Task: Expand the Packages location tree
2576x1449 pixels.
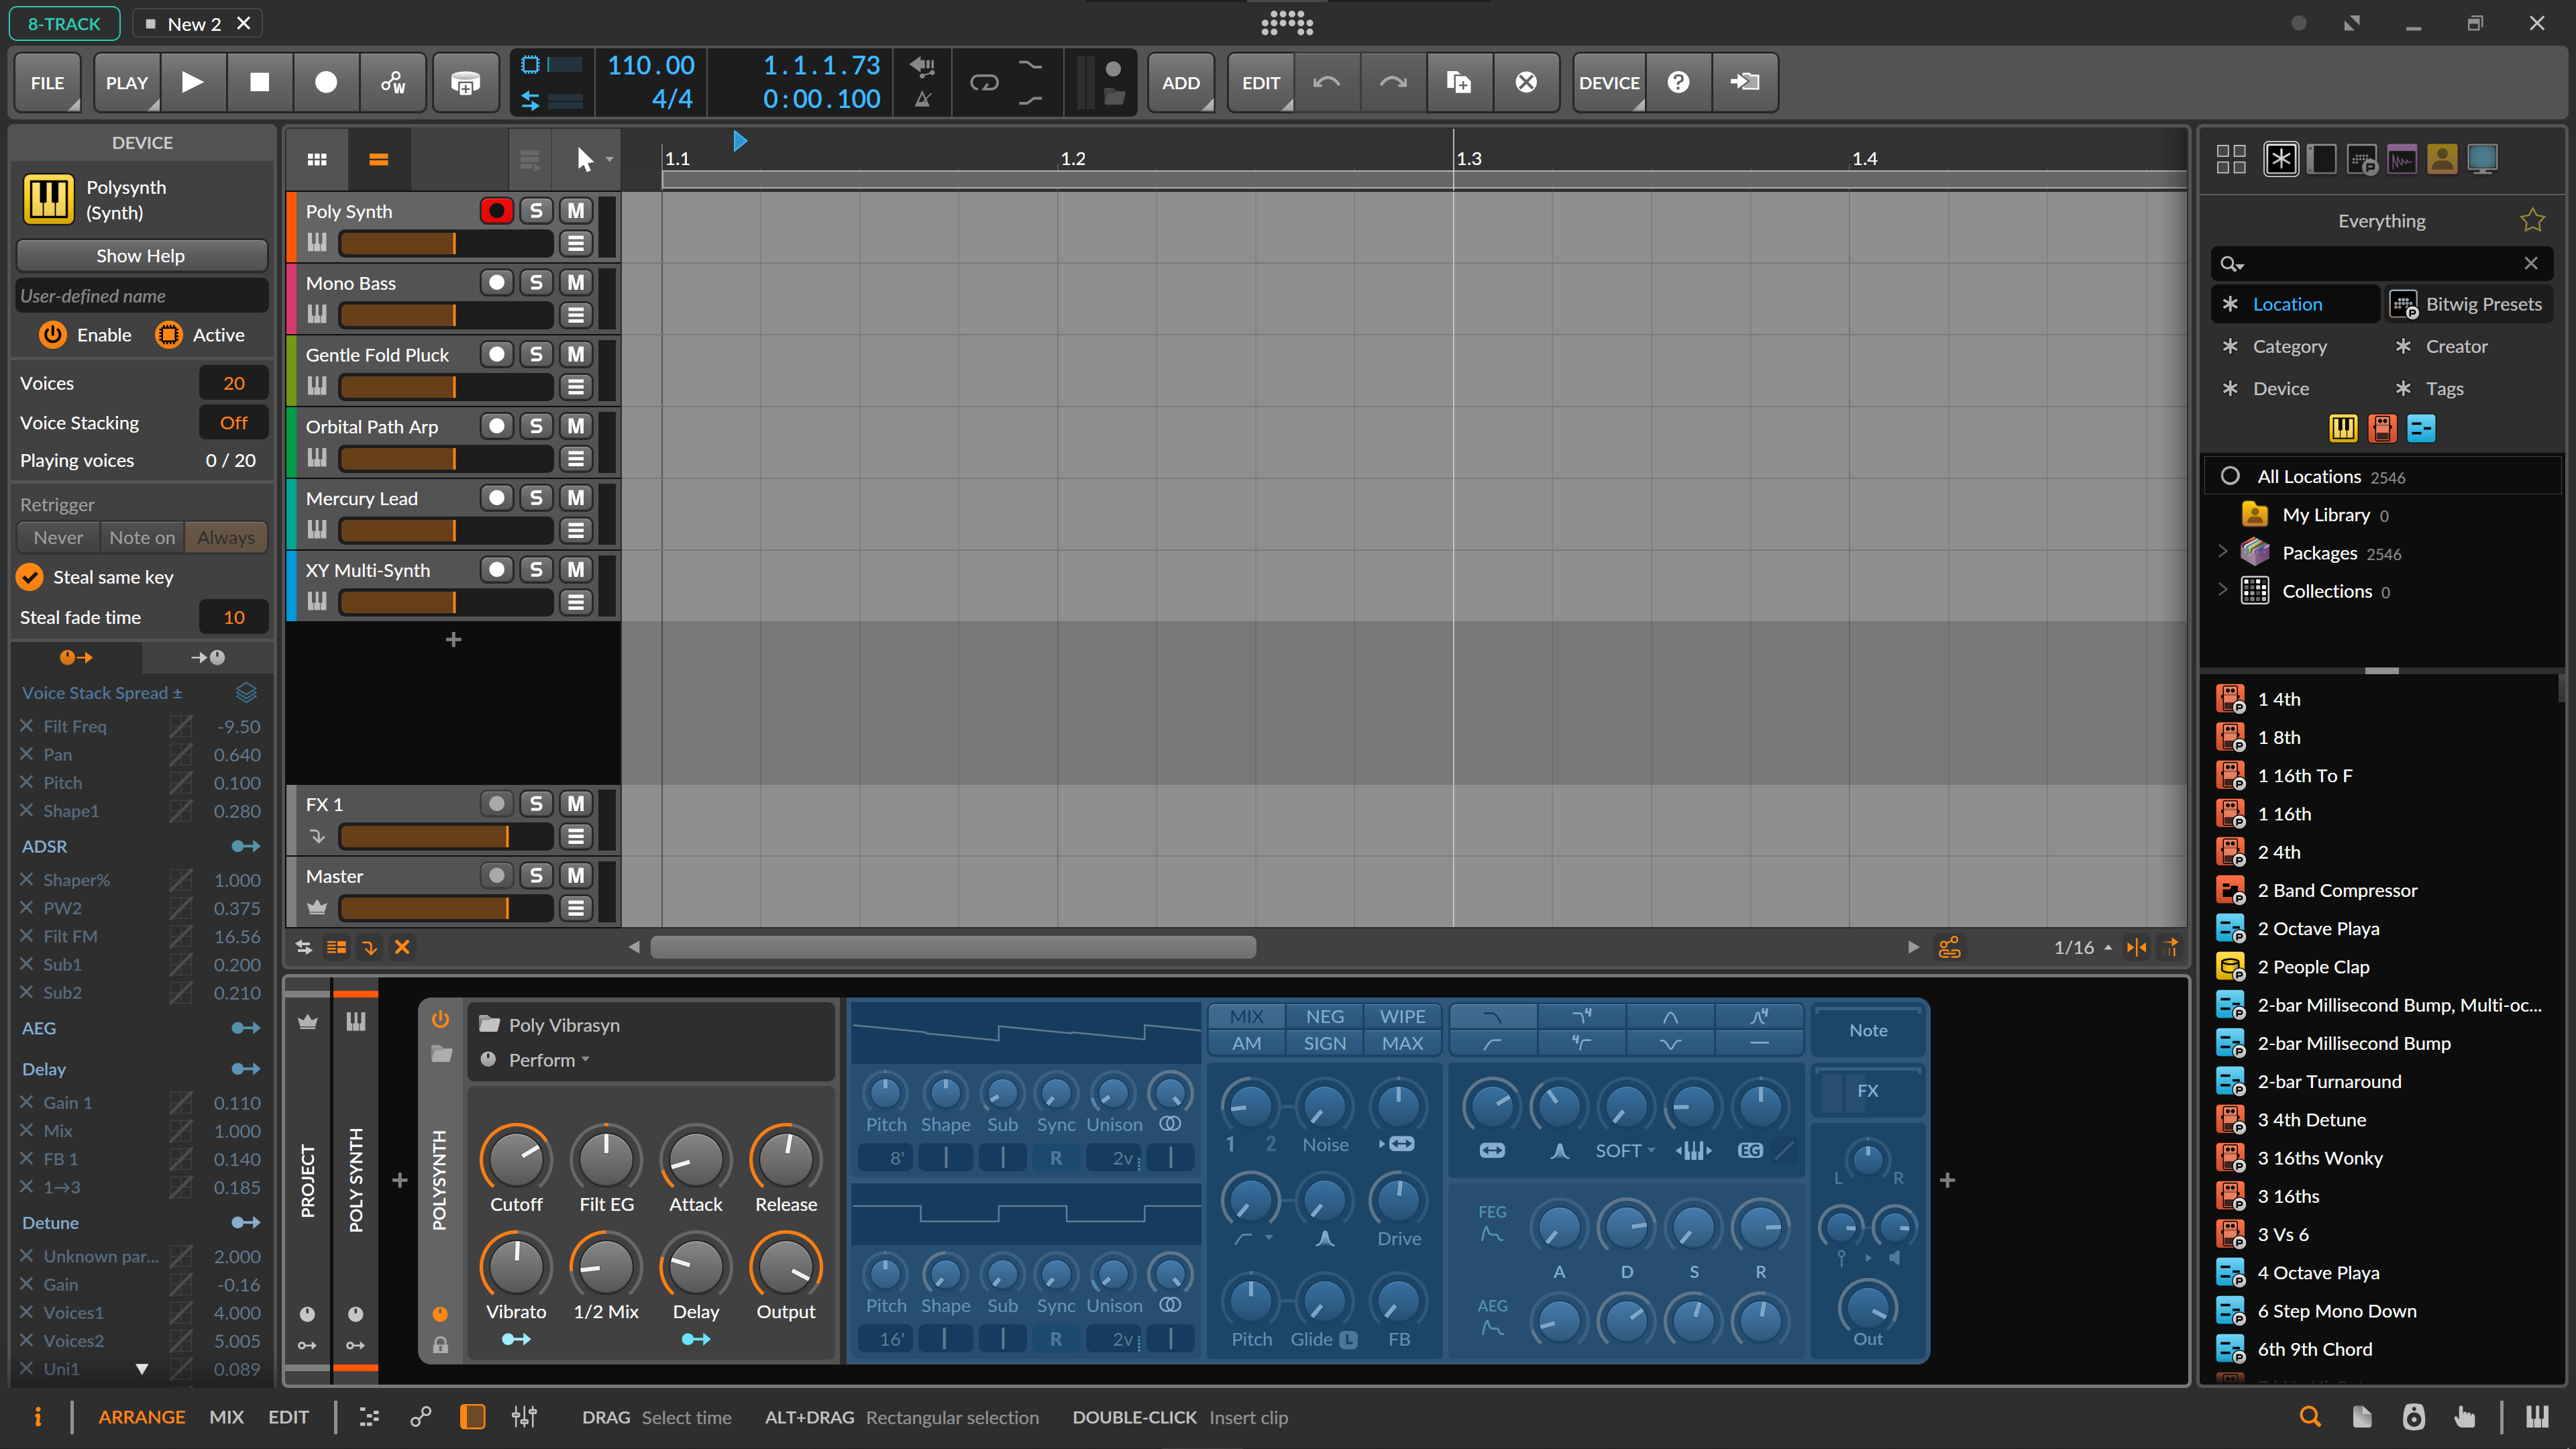Action: pyautogui.click(x=2223, y=552)
